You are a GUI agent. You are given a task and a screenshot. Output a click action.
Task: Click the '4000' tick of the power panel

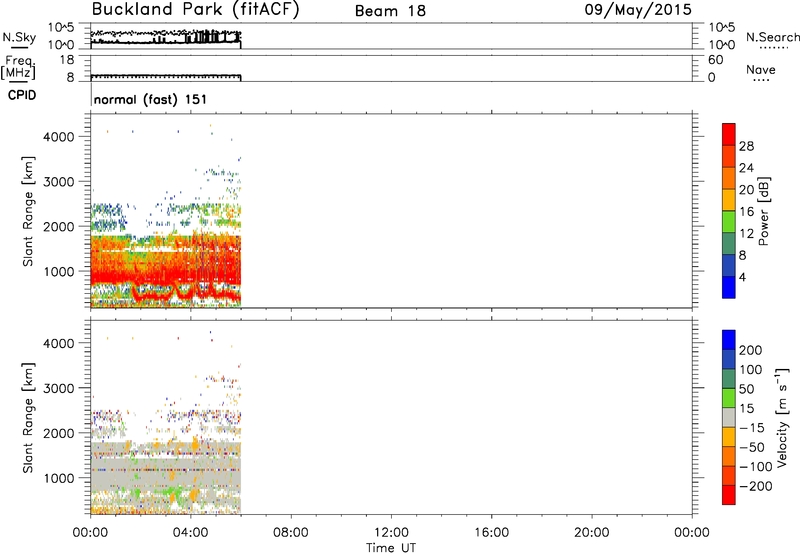[59, 137]
